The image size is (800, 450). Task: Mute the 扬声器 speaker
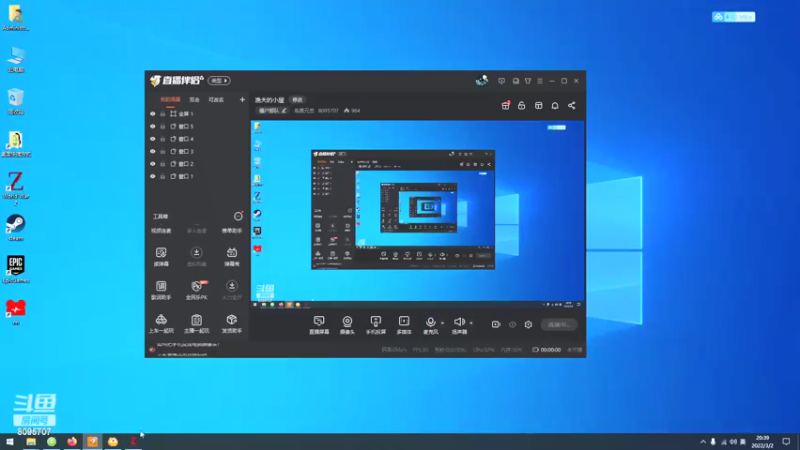(459, 324)
